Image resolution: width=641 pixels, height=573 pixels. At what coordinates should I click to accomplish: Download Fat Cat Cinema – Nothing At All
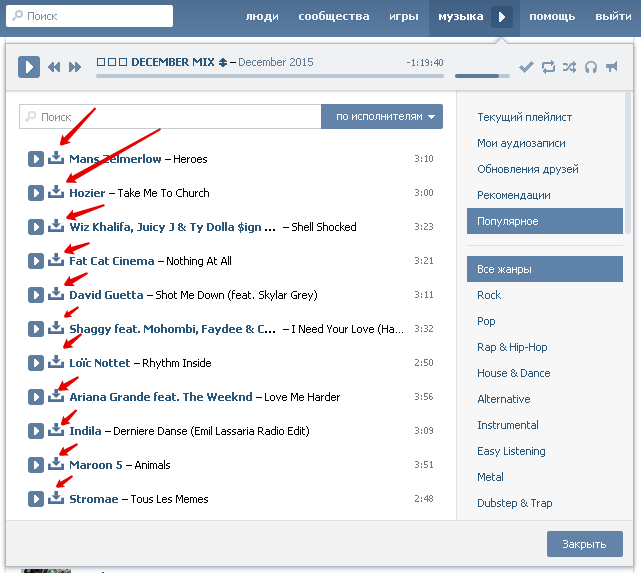[x=56, y=260]
